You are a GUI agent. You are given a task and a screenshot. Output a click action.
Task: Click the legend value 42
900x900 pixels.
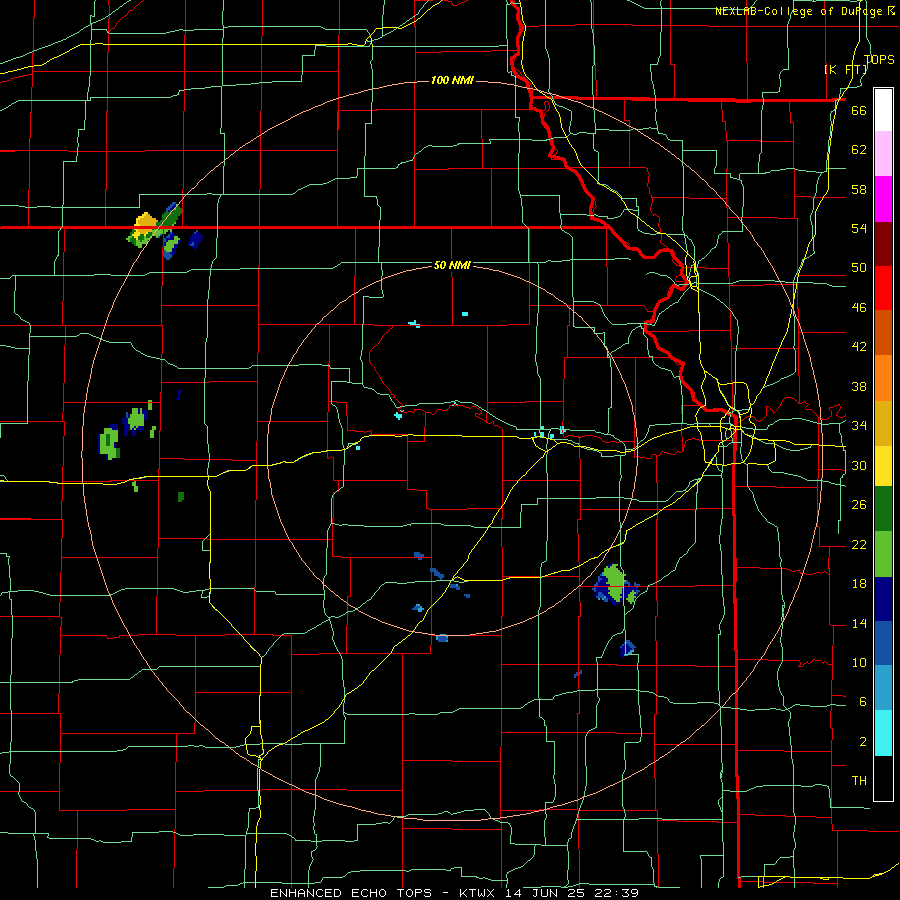(x=859, y=347)
